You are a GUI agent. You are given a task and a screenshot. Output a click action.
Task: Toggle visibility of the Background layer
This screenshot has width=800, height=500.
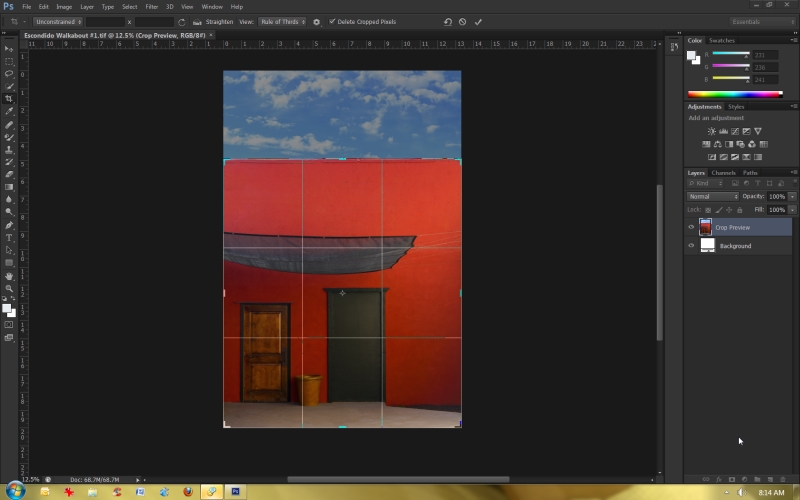pyautogui.click(x=691, y=245)
